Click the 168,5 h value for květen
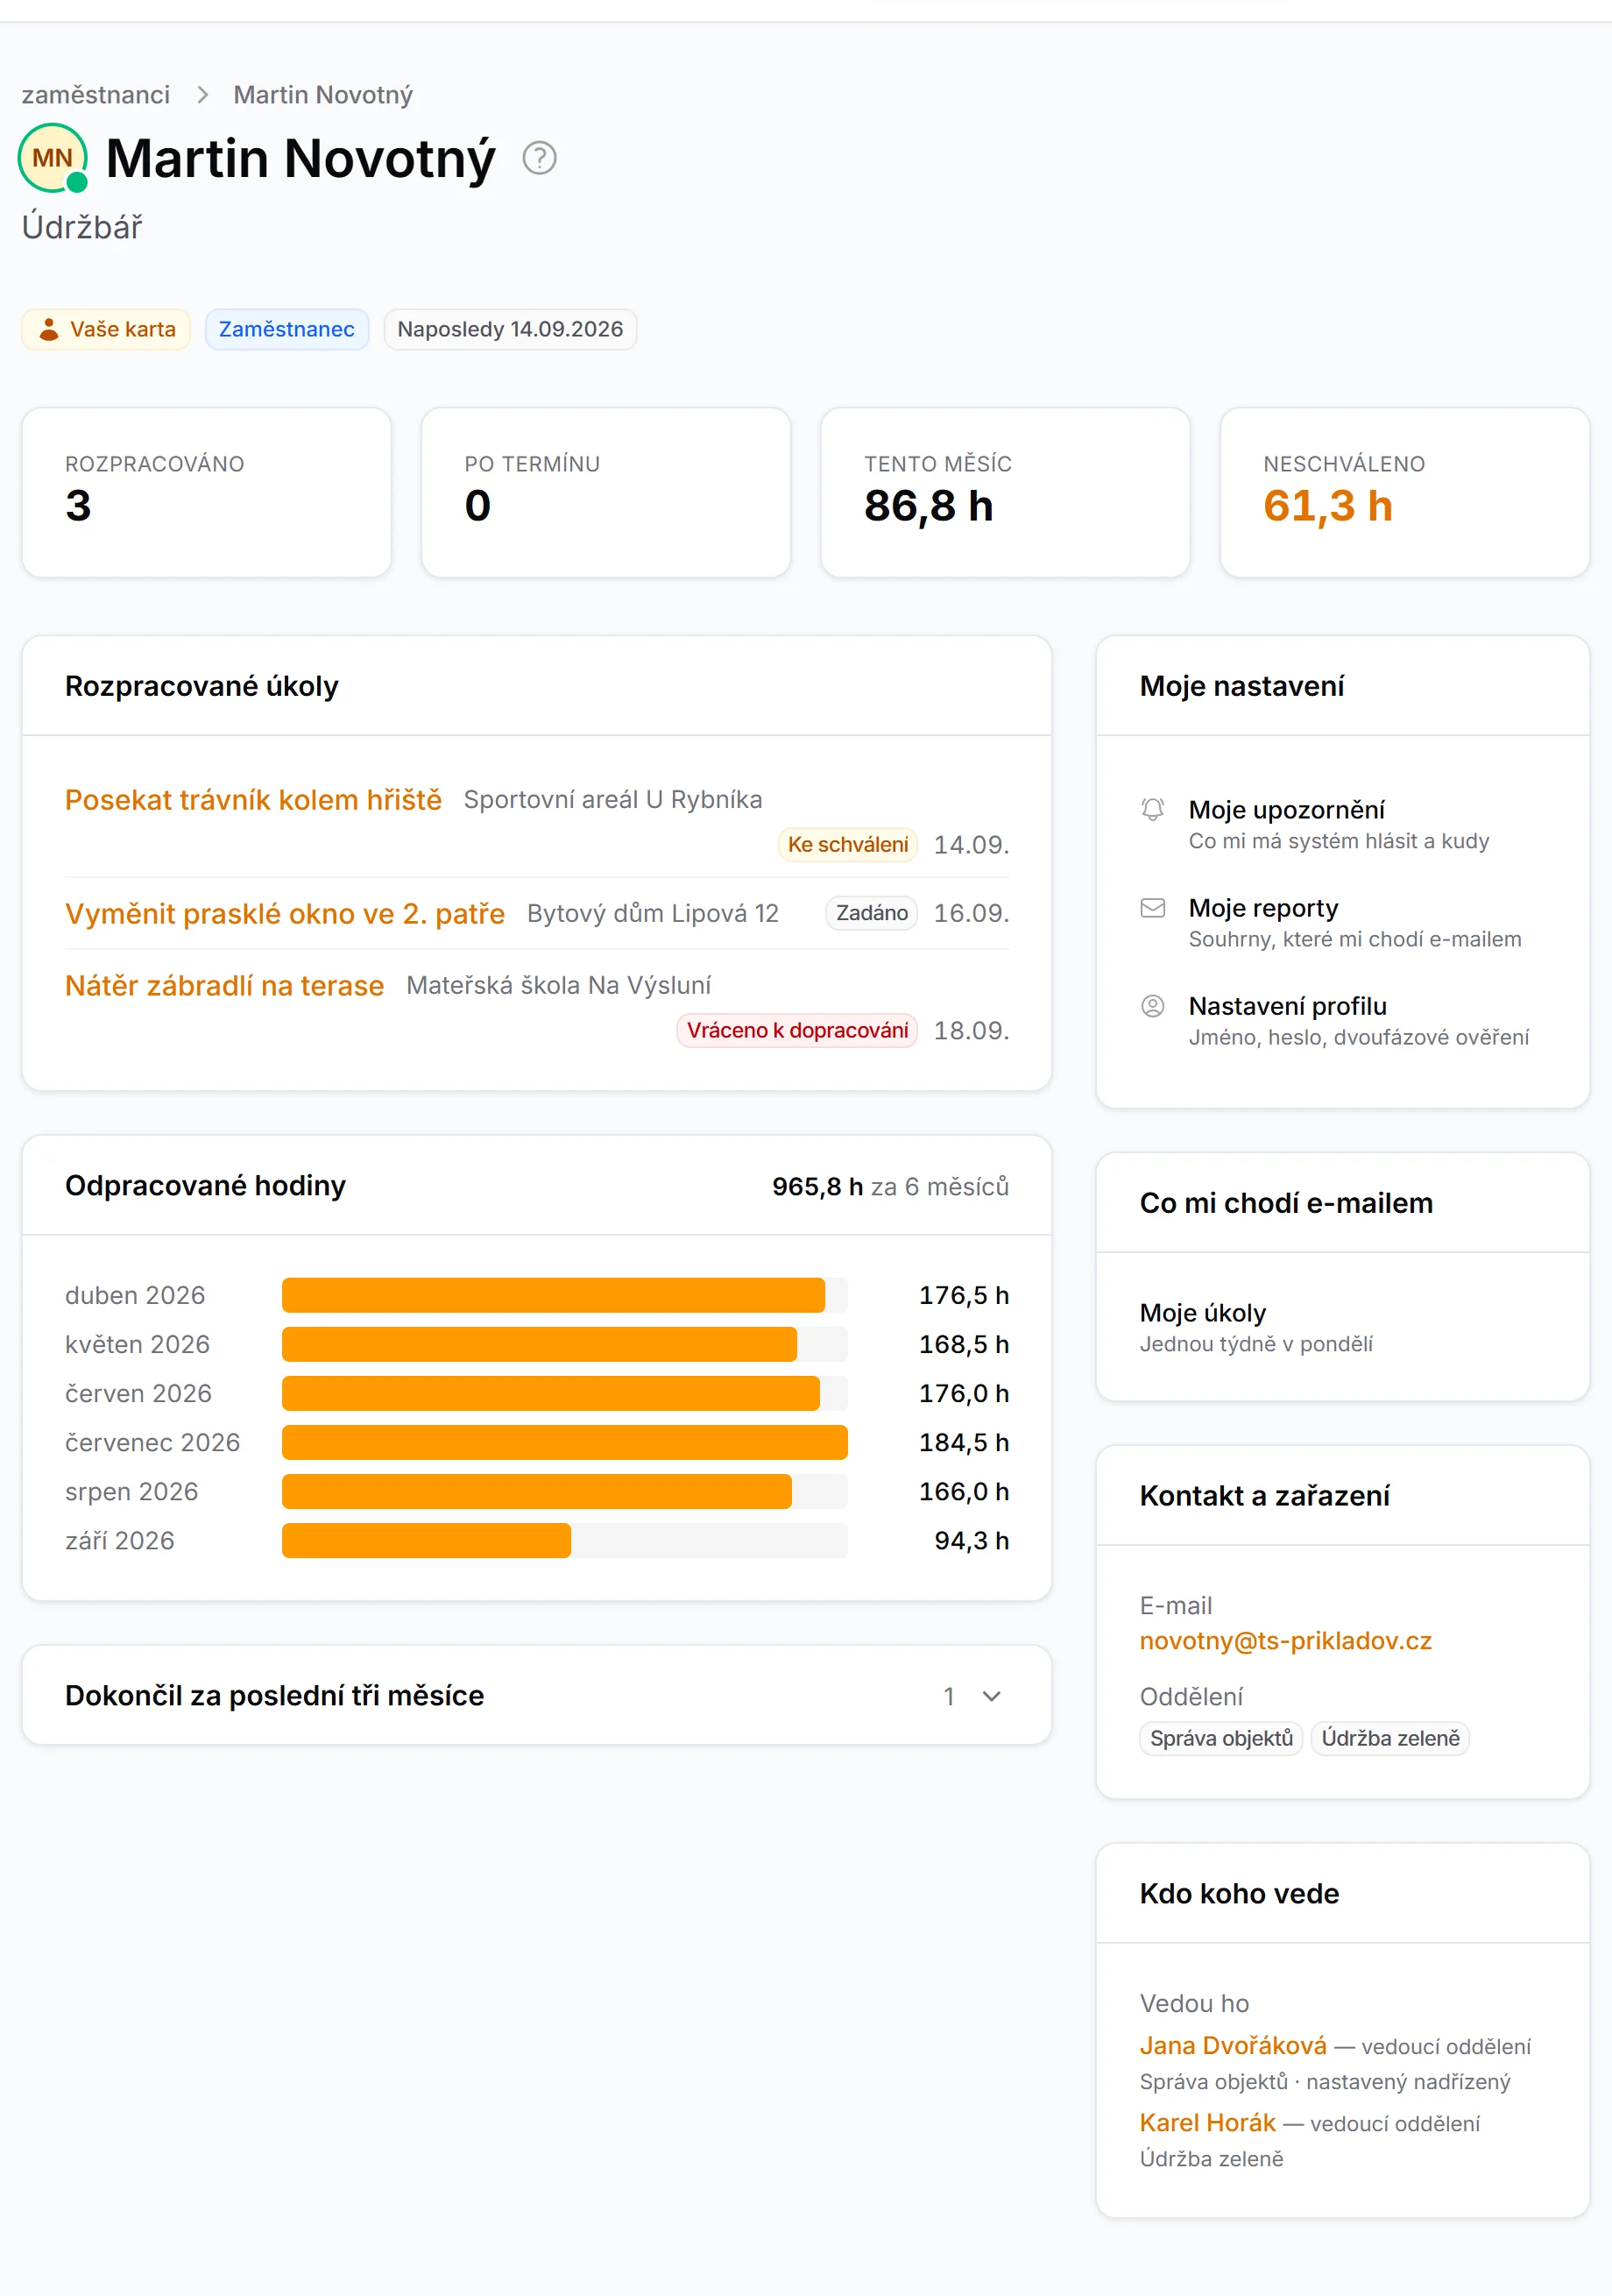 (964, 1344)
